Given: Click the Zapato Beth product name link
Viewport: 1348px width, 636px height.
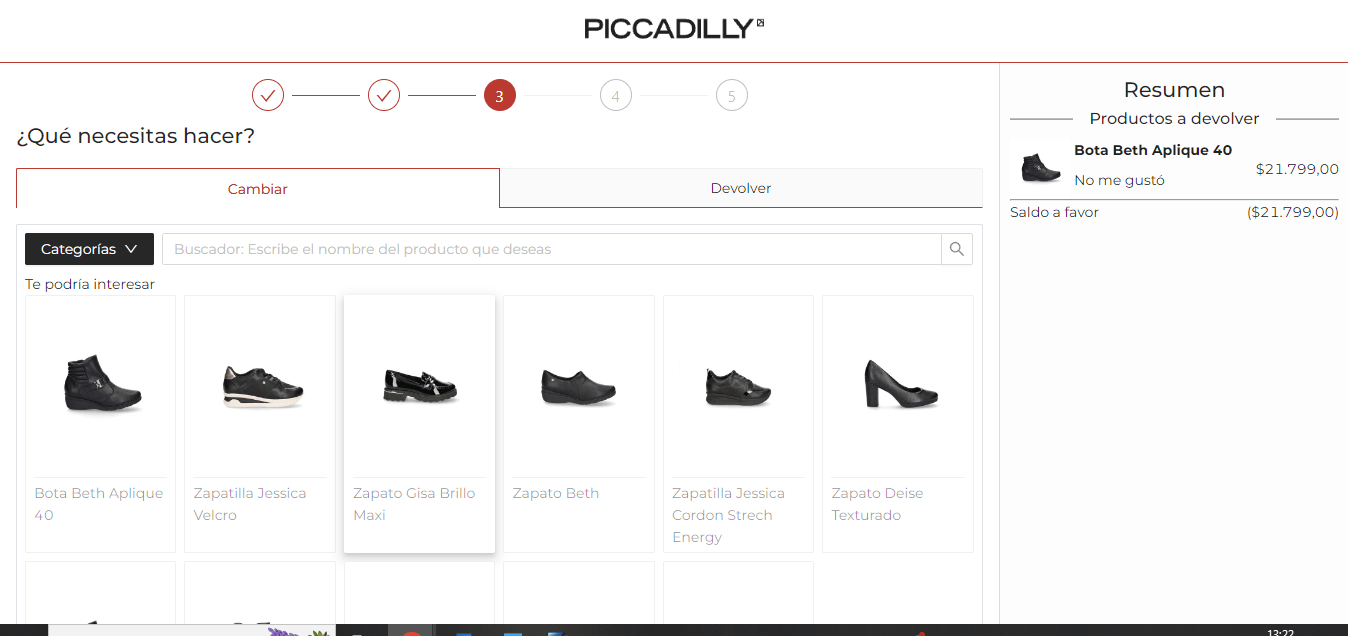Looking at the screenshot, I should 556,493.
